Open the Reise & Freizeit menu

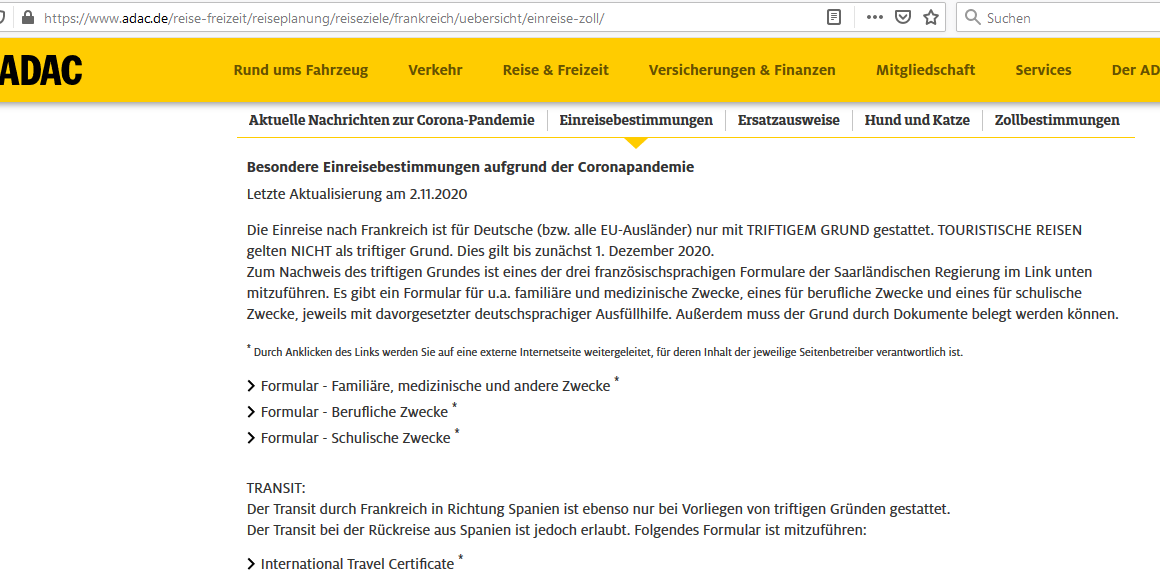pos(555,70)
